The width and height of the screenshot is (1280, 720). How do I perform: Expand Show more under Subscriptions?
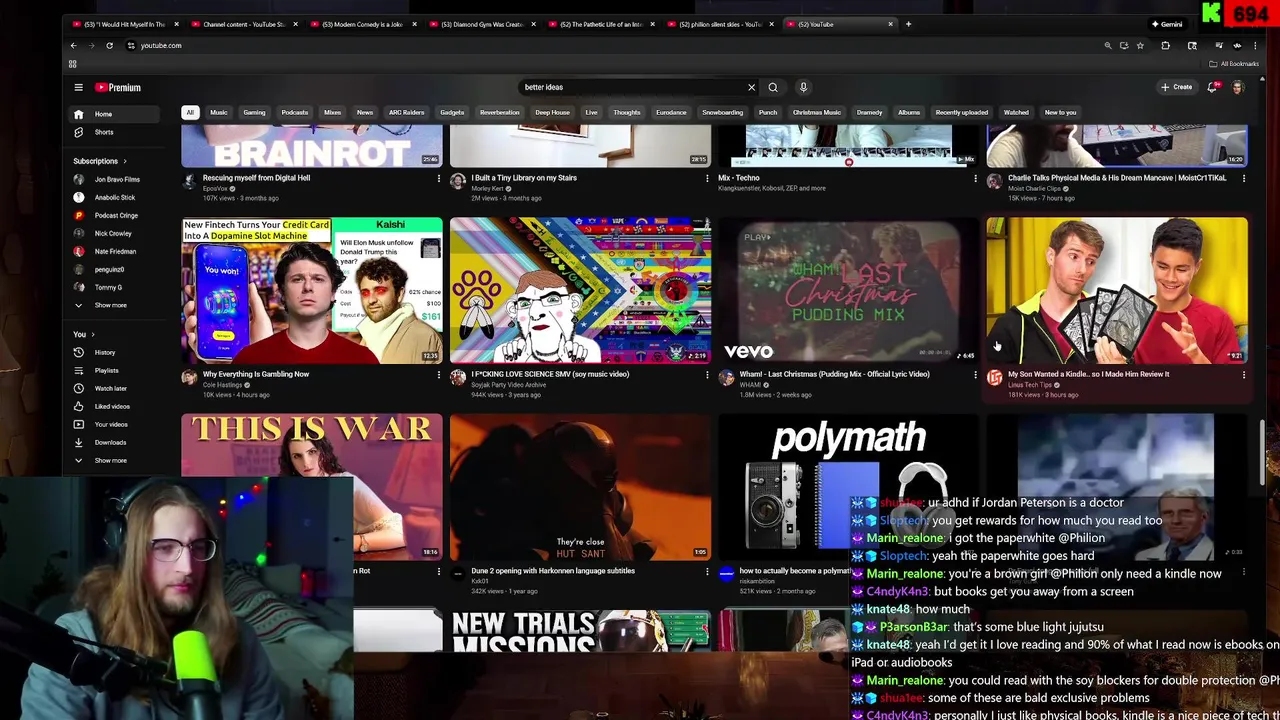click(110, 305)
